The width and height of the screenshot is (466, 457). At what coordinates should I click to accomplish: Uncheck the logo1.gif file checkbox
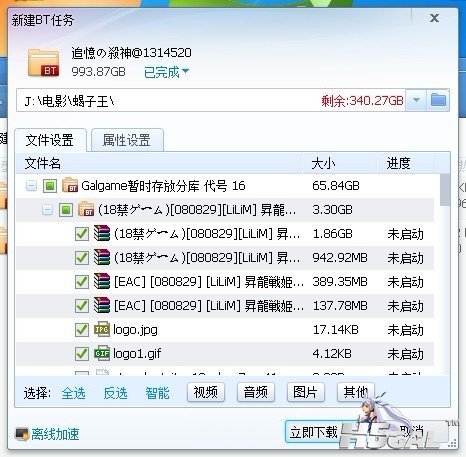[82, 354]
